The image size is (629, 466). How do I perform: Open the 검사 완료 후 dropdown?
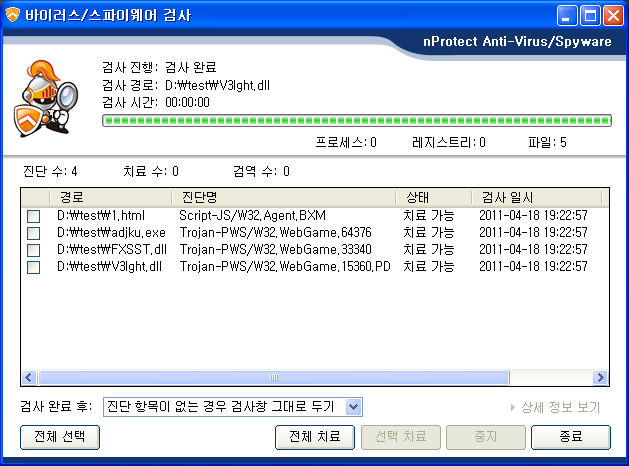[353, 406]
